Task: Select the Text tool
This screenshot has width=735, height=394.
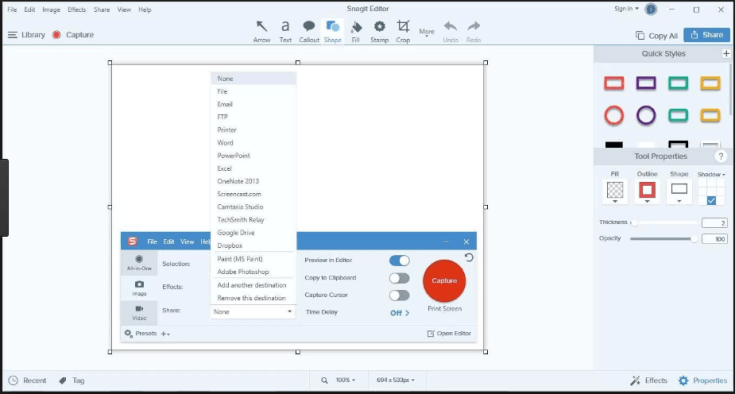Action: click(x=285, y=31)
